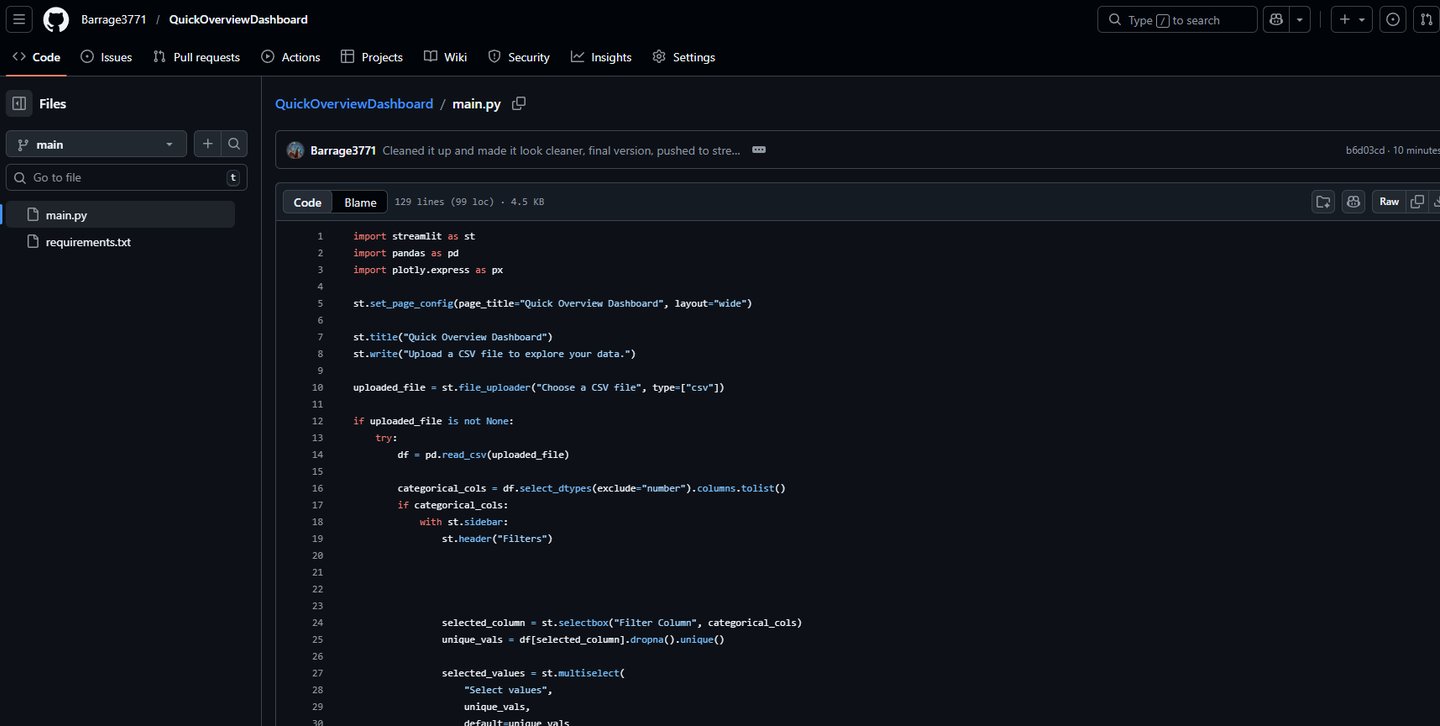Copy raw file contents icon
1440x726 pixels.
click(x=1417, y=202)
